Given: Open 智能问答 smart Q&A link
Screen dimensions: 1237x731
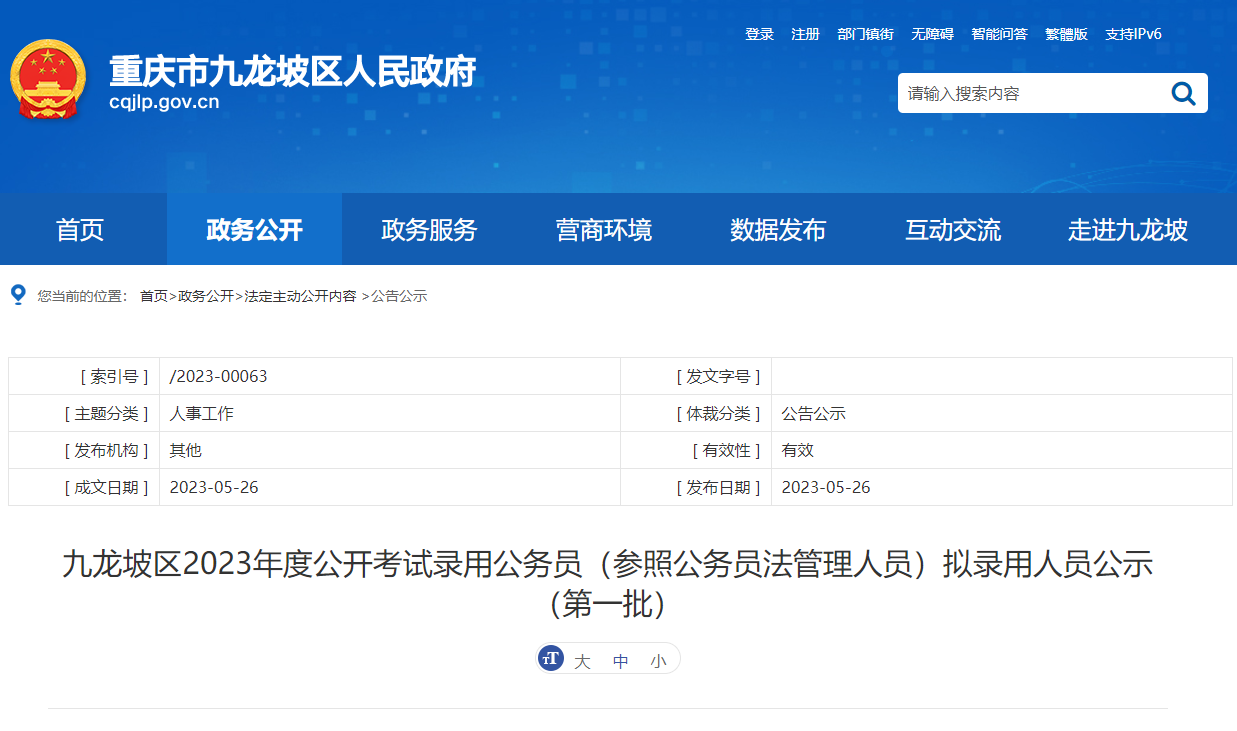Looking at the screenshot, I should (x=999, y=34).
